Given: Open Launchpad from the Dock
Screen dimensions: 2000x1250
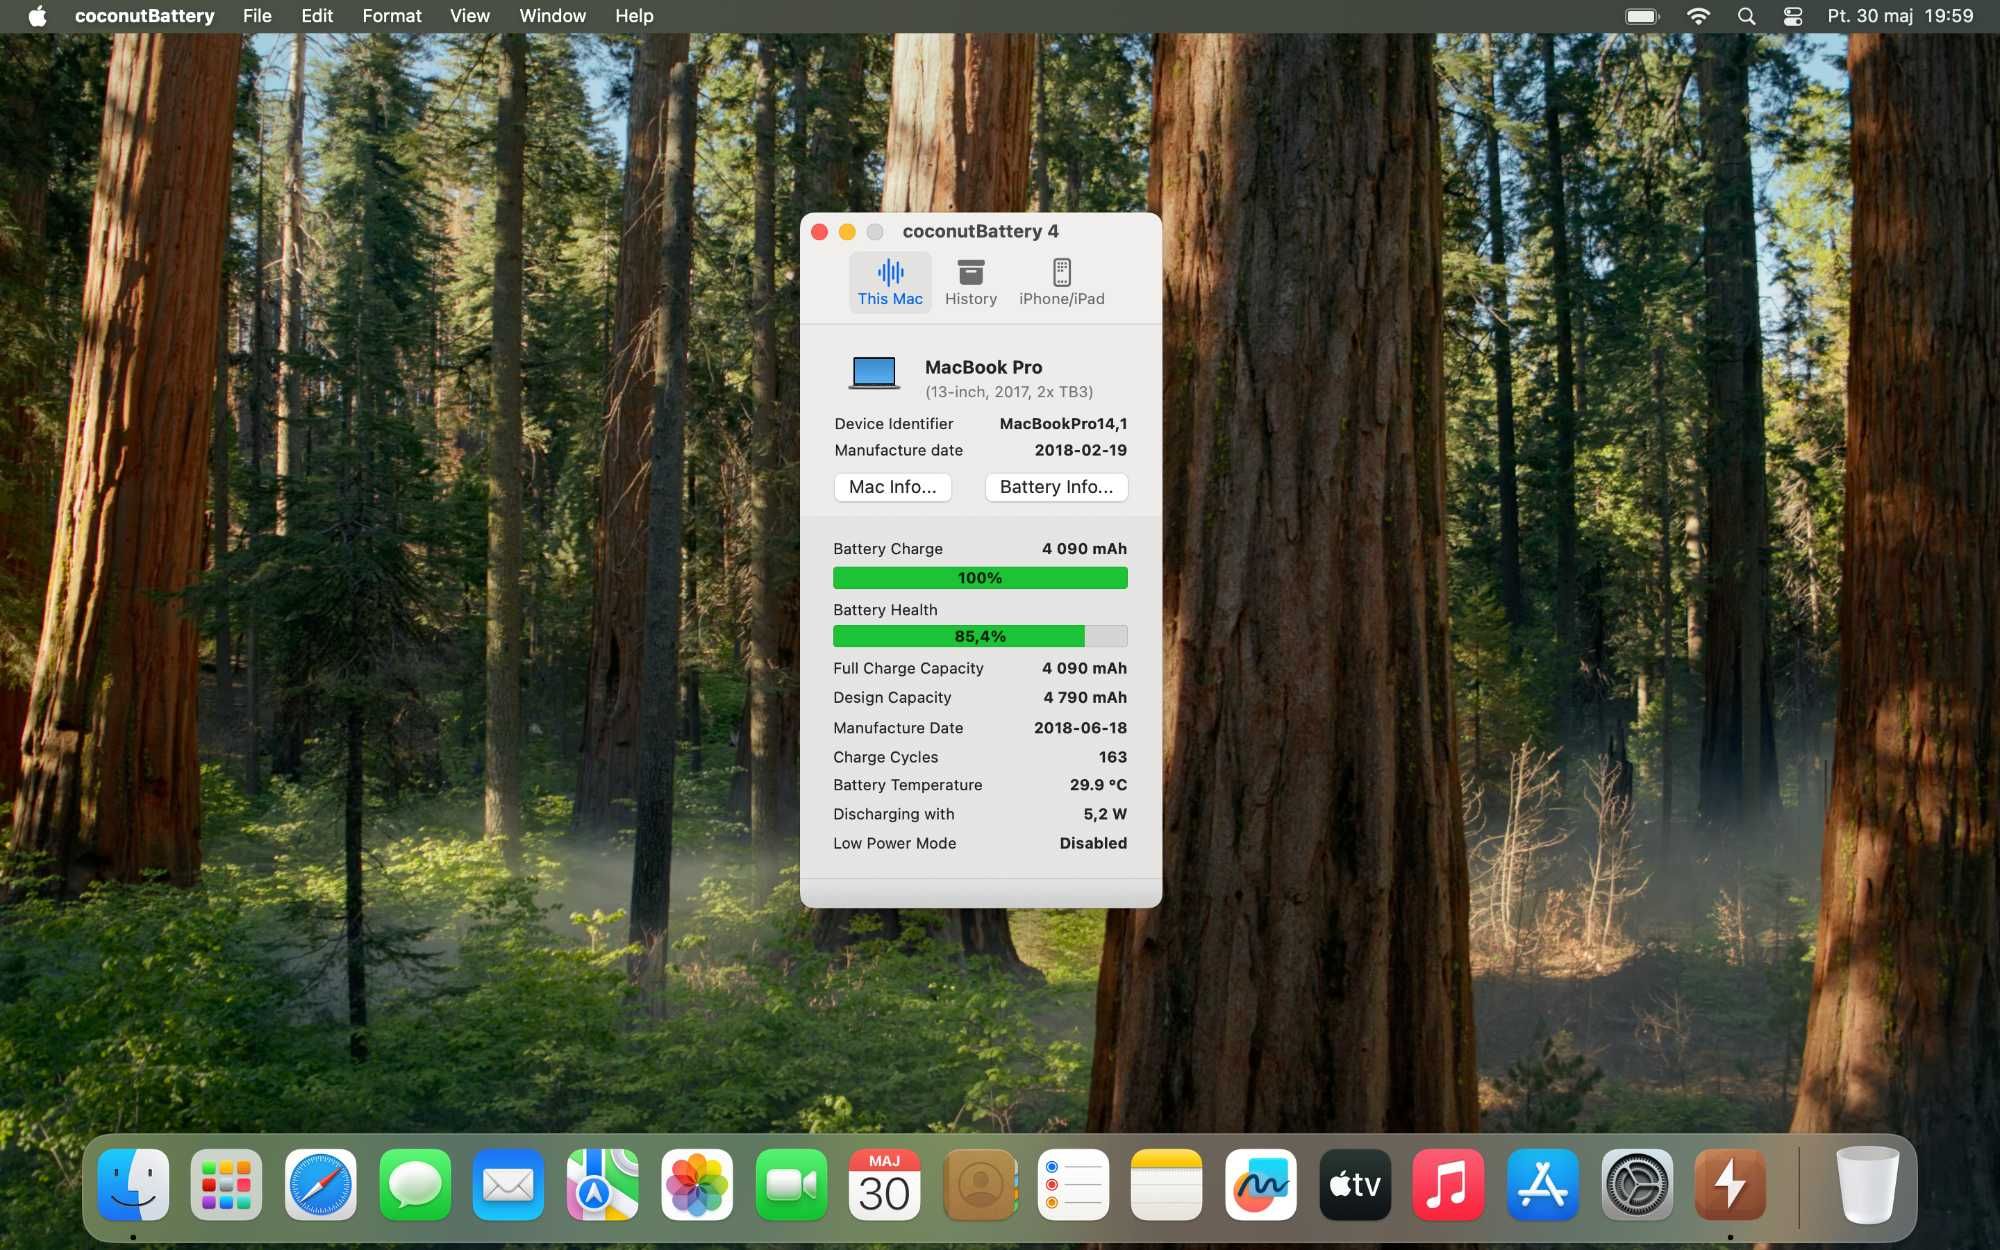Looking at the screenshot, I should [x=227, y=1185].
